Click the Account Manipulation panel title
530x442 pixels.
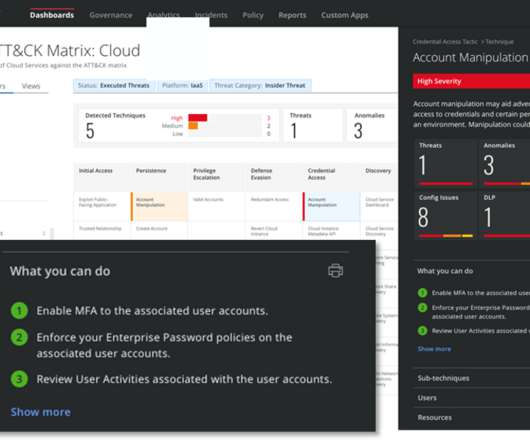tap(470, 57)
